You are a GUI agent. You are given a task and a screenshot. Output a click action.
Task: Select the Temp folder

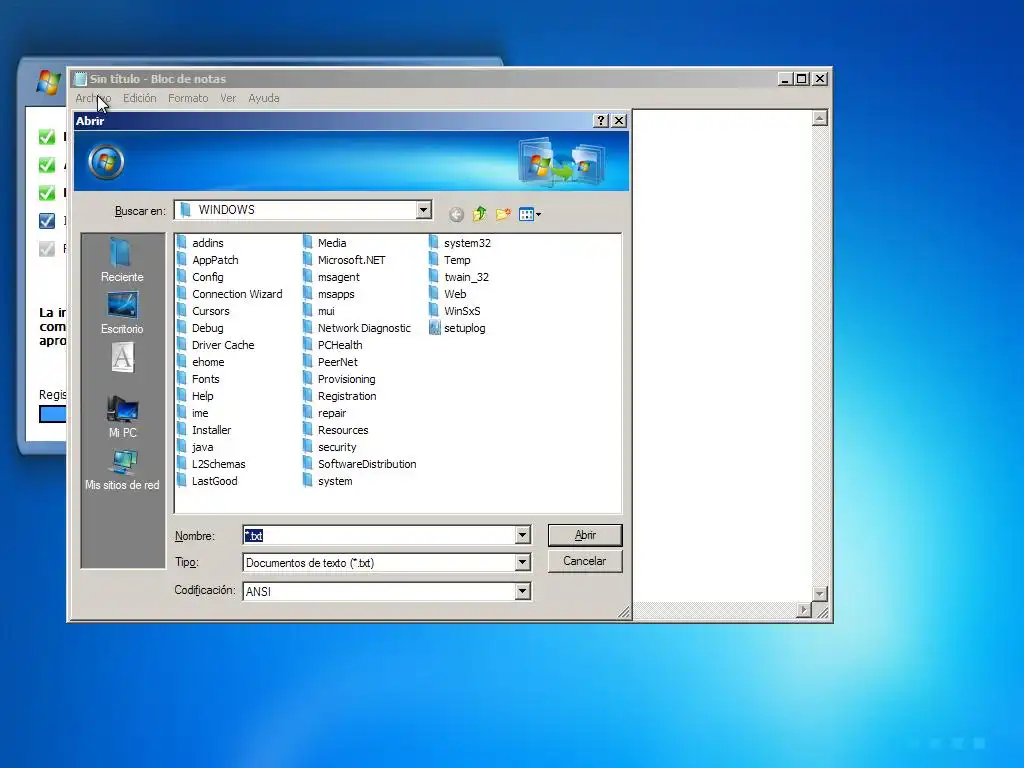pyautogui.click(x=450, y=260)
